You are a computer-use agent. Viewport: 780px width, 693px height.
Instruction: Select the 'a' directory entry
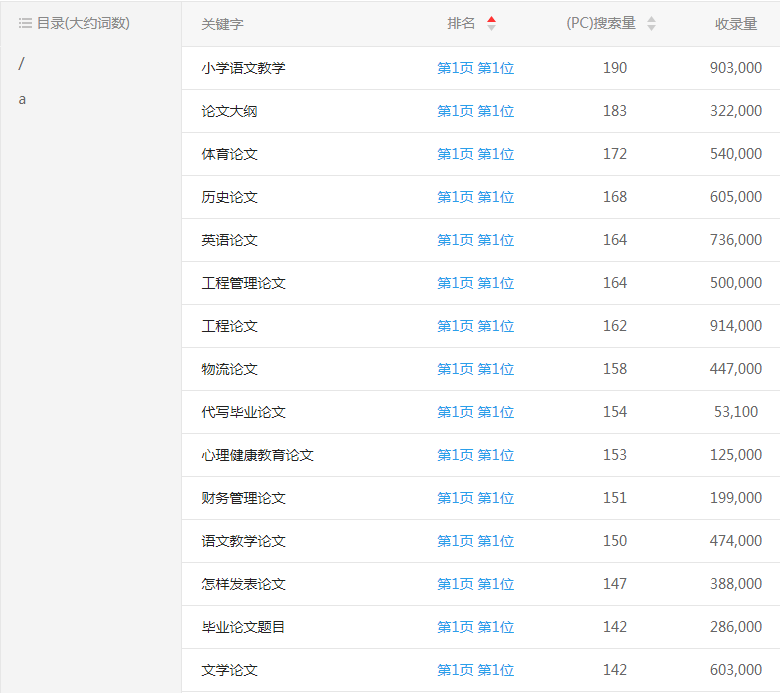23,99
